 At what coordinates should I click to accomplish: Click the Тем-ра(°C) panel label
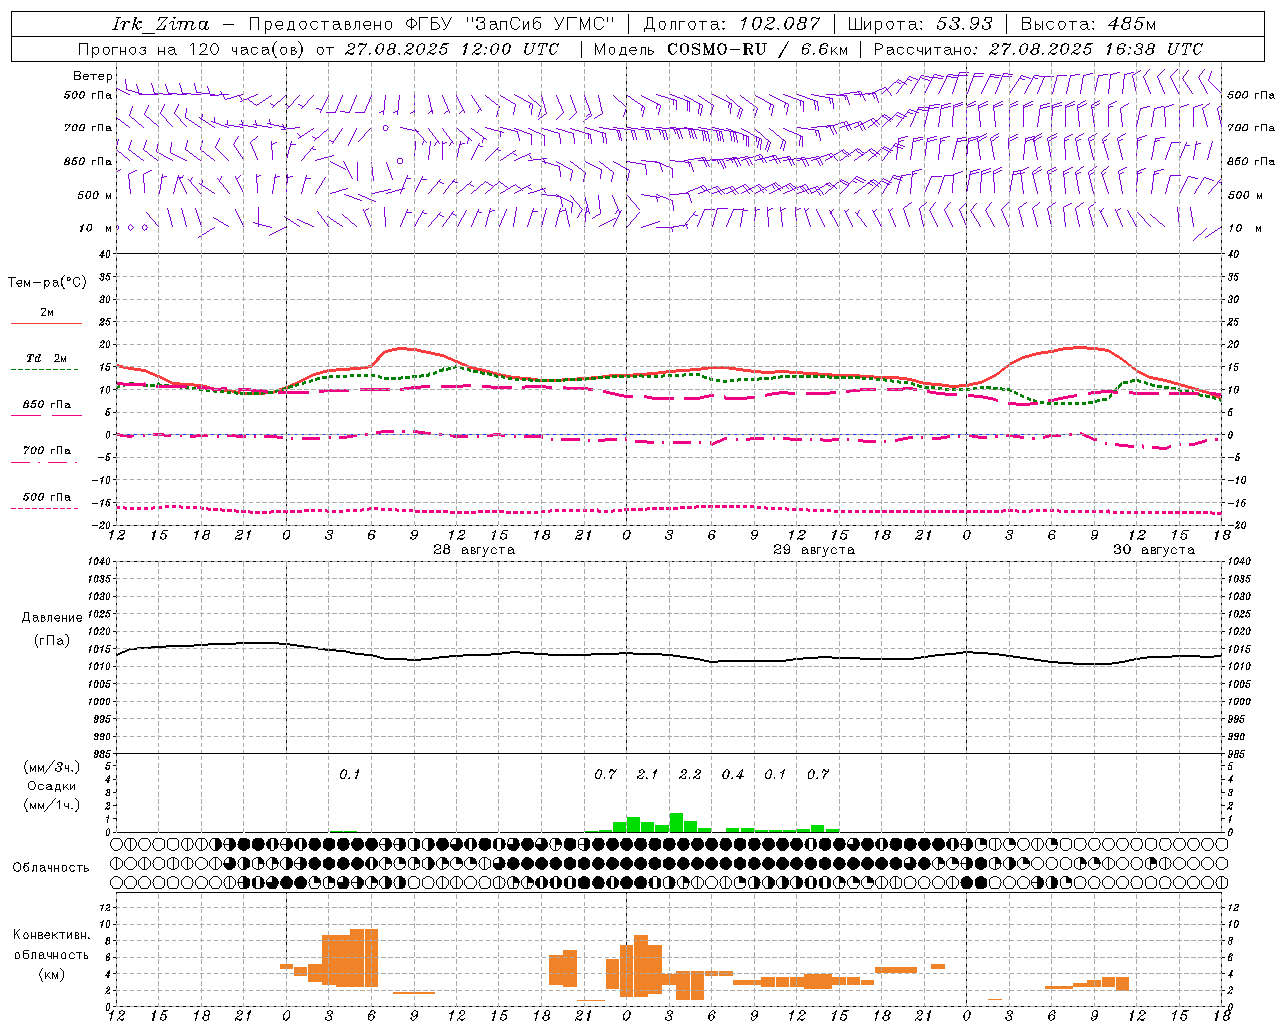point(47,282)
